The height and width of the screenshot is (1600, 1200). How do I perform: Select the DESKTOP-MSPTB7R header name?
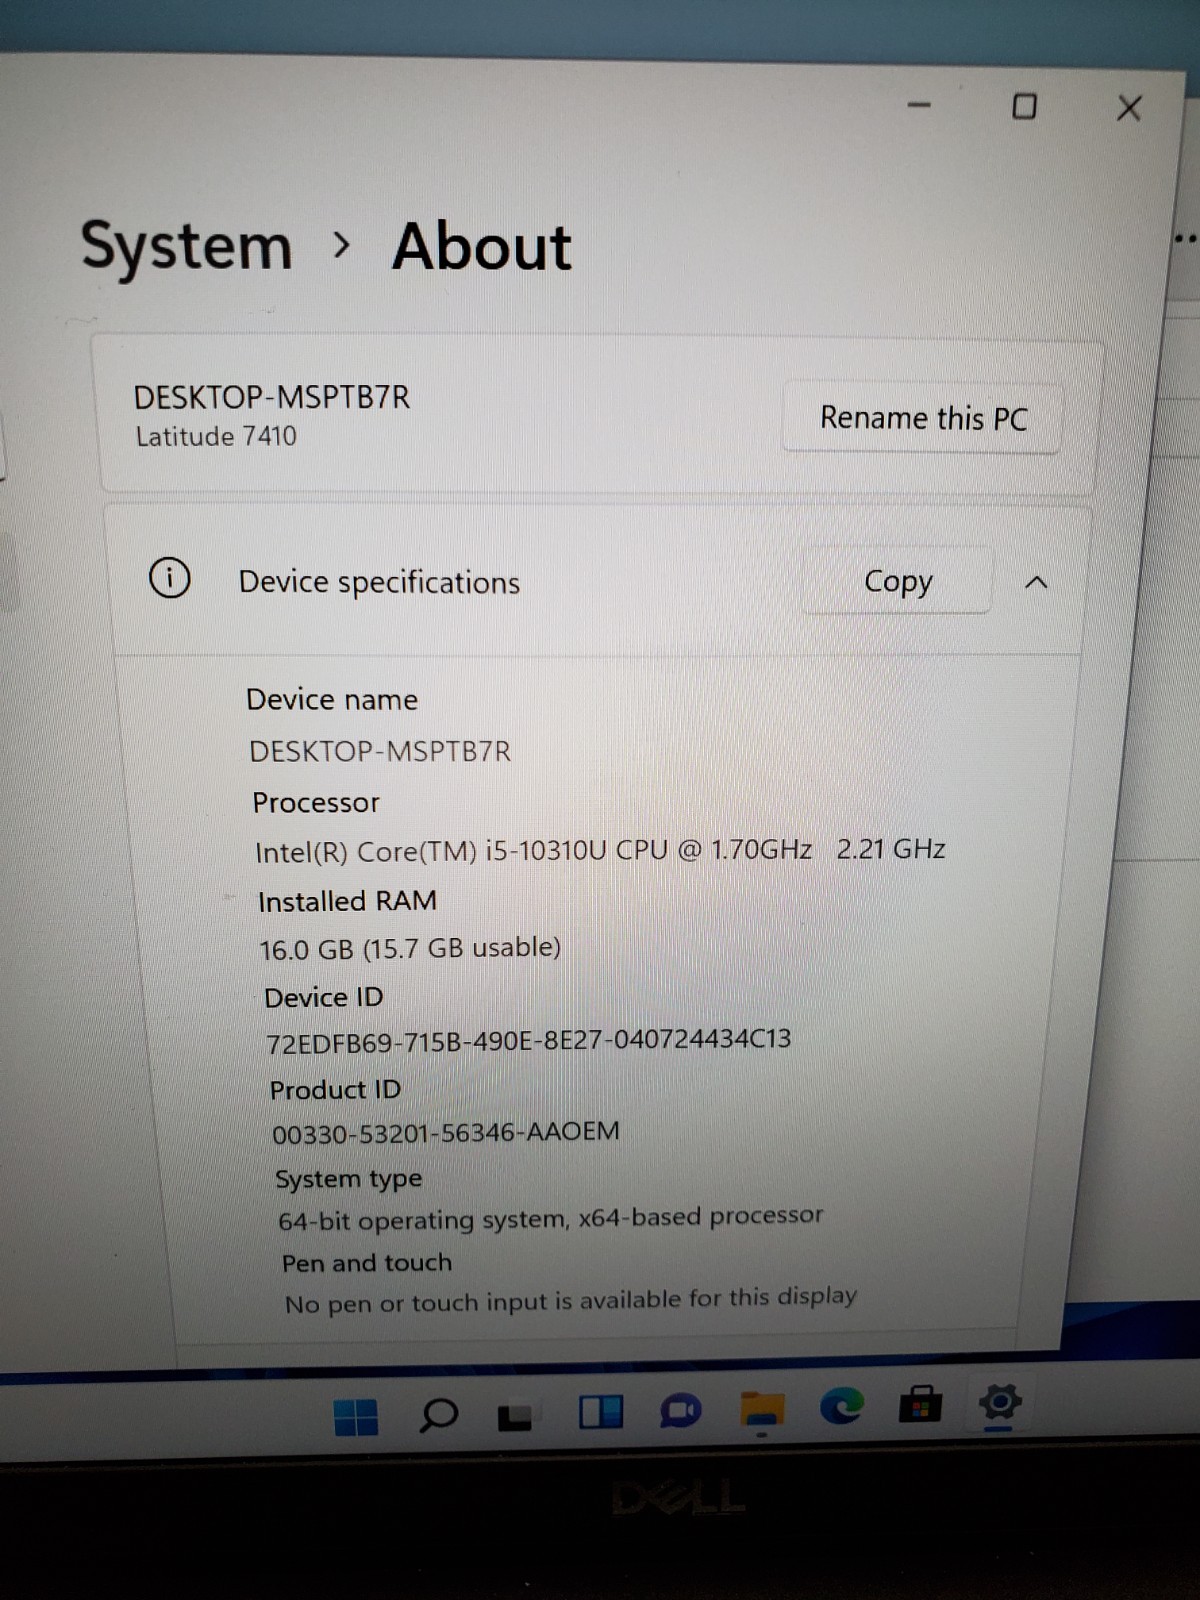click(x=272, y=397)
